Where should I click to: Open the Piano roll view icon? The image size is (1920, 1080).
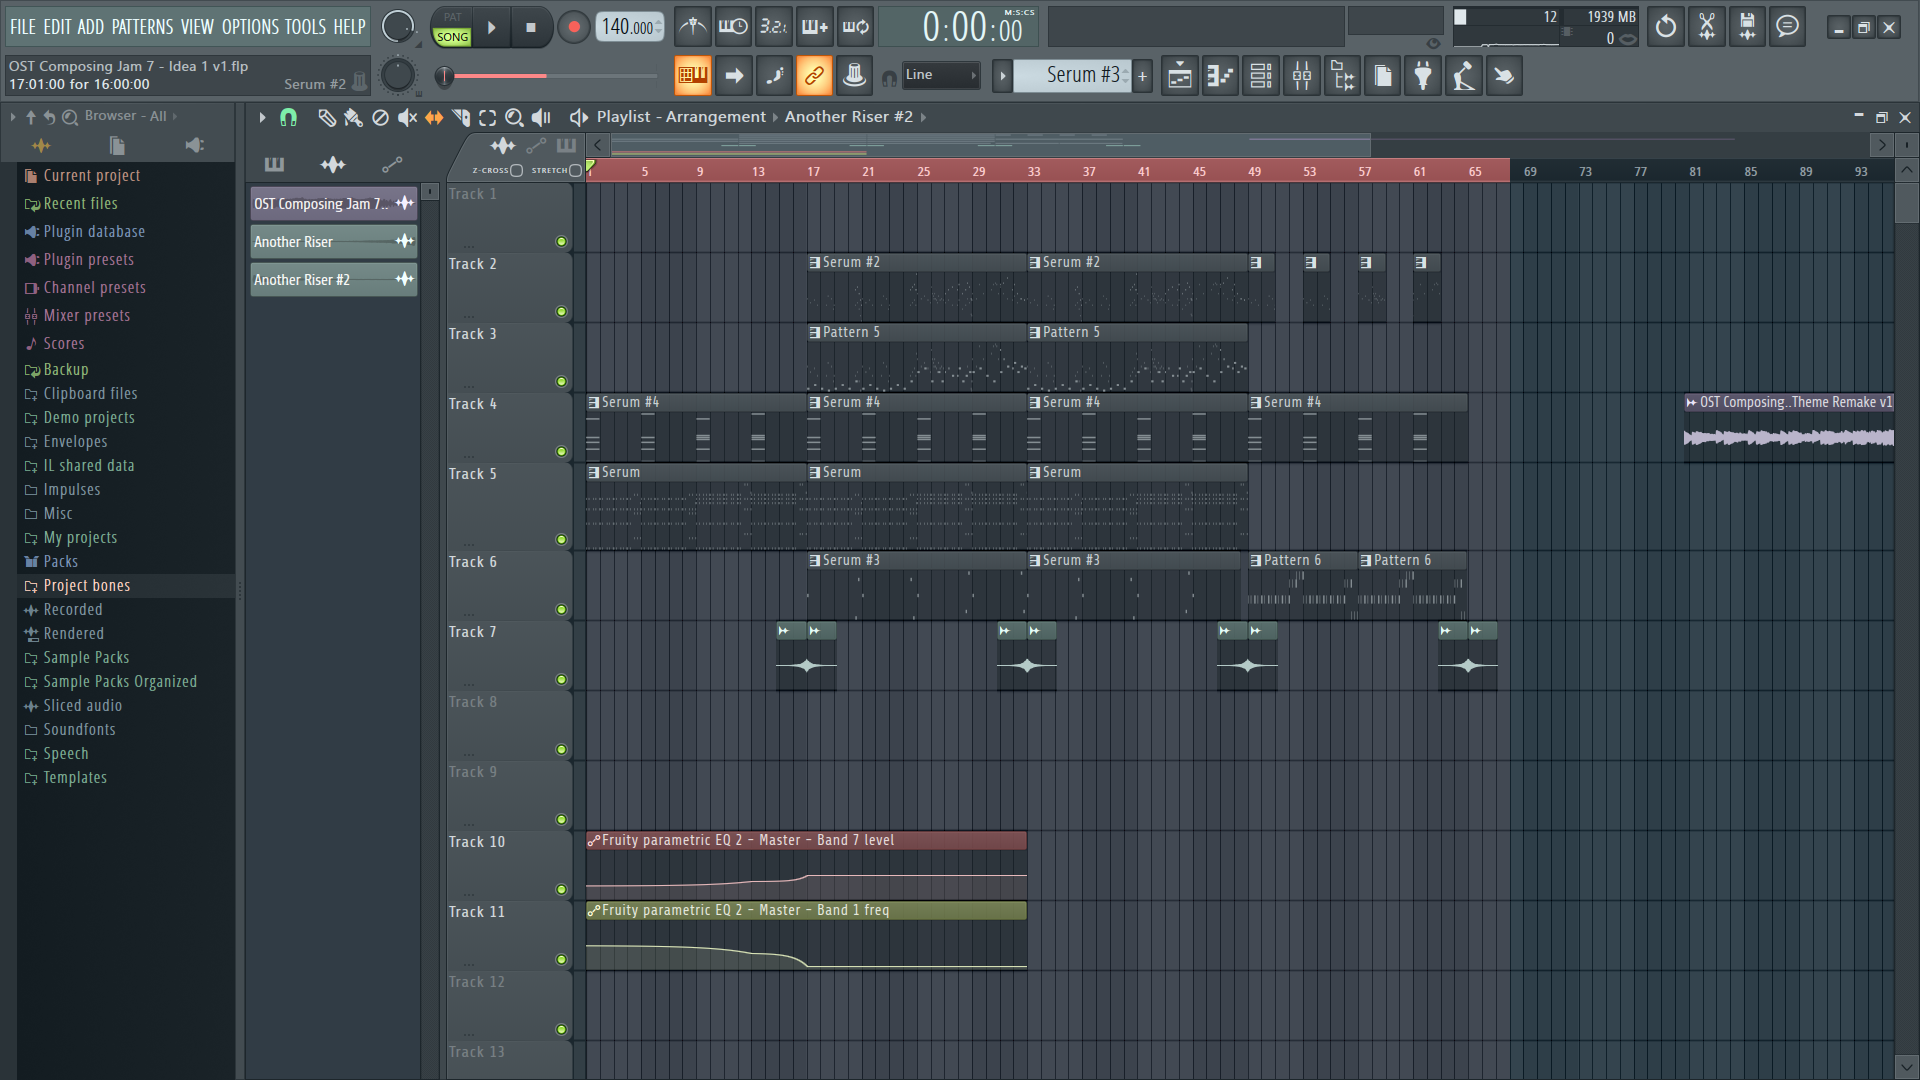point(1220,76)
